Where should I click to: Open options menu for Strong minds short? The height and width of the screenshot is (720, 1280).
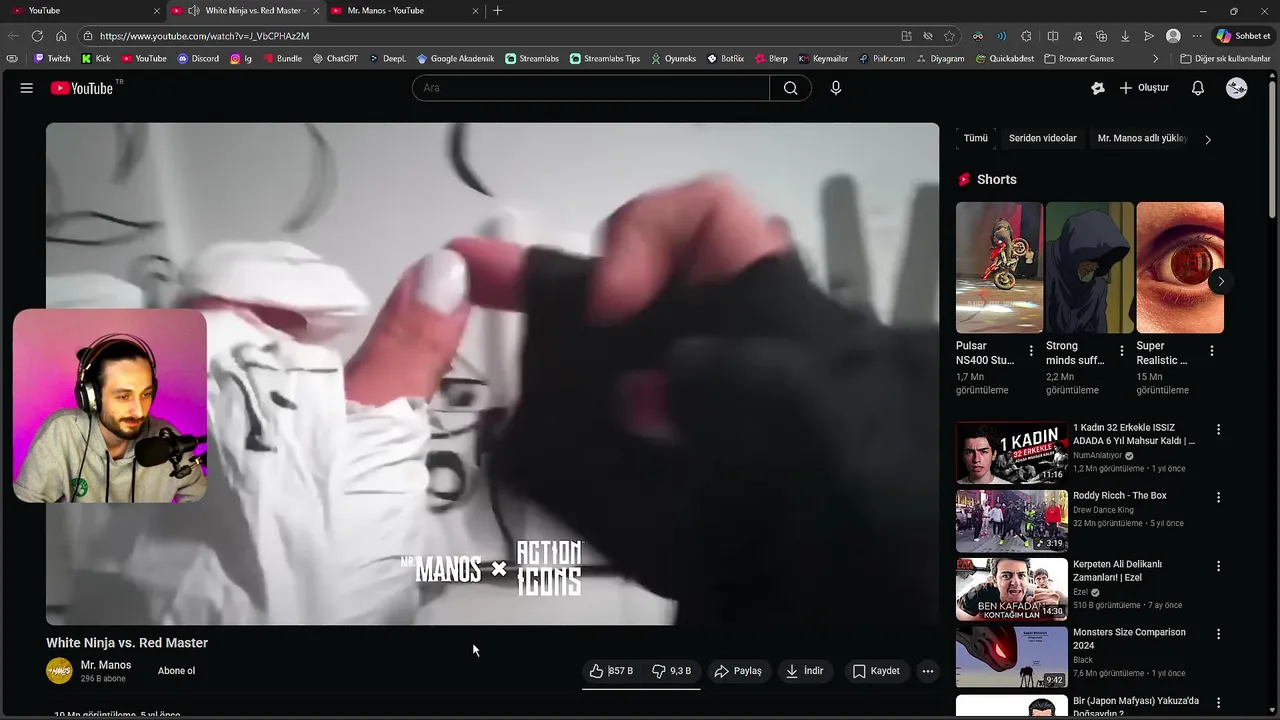point(1121,351)
